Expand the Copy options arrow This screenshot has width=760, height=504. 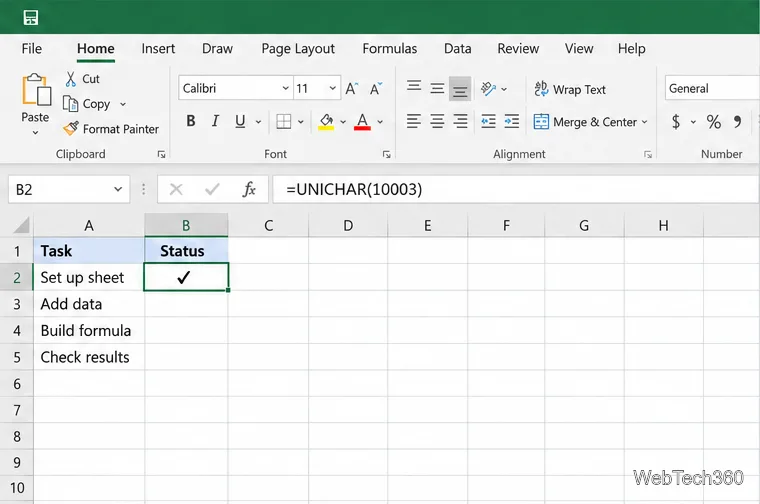click(x=123, y=104)
